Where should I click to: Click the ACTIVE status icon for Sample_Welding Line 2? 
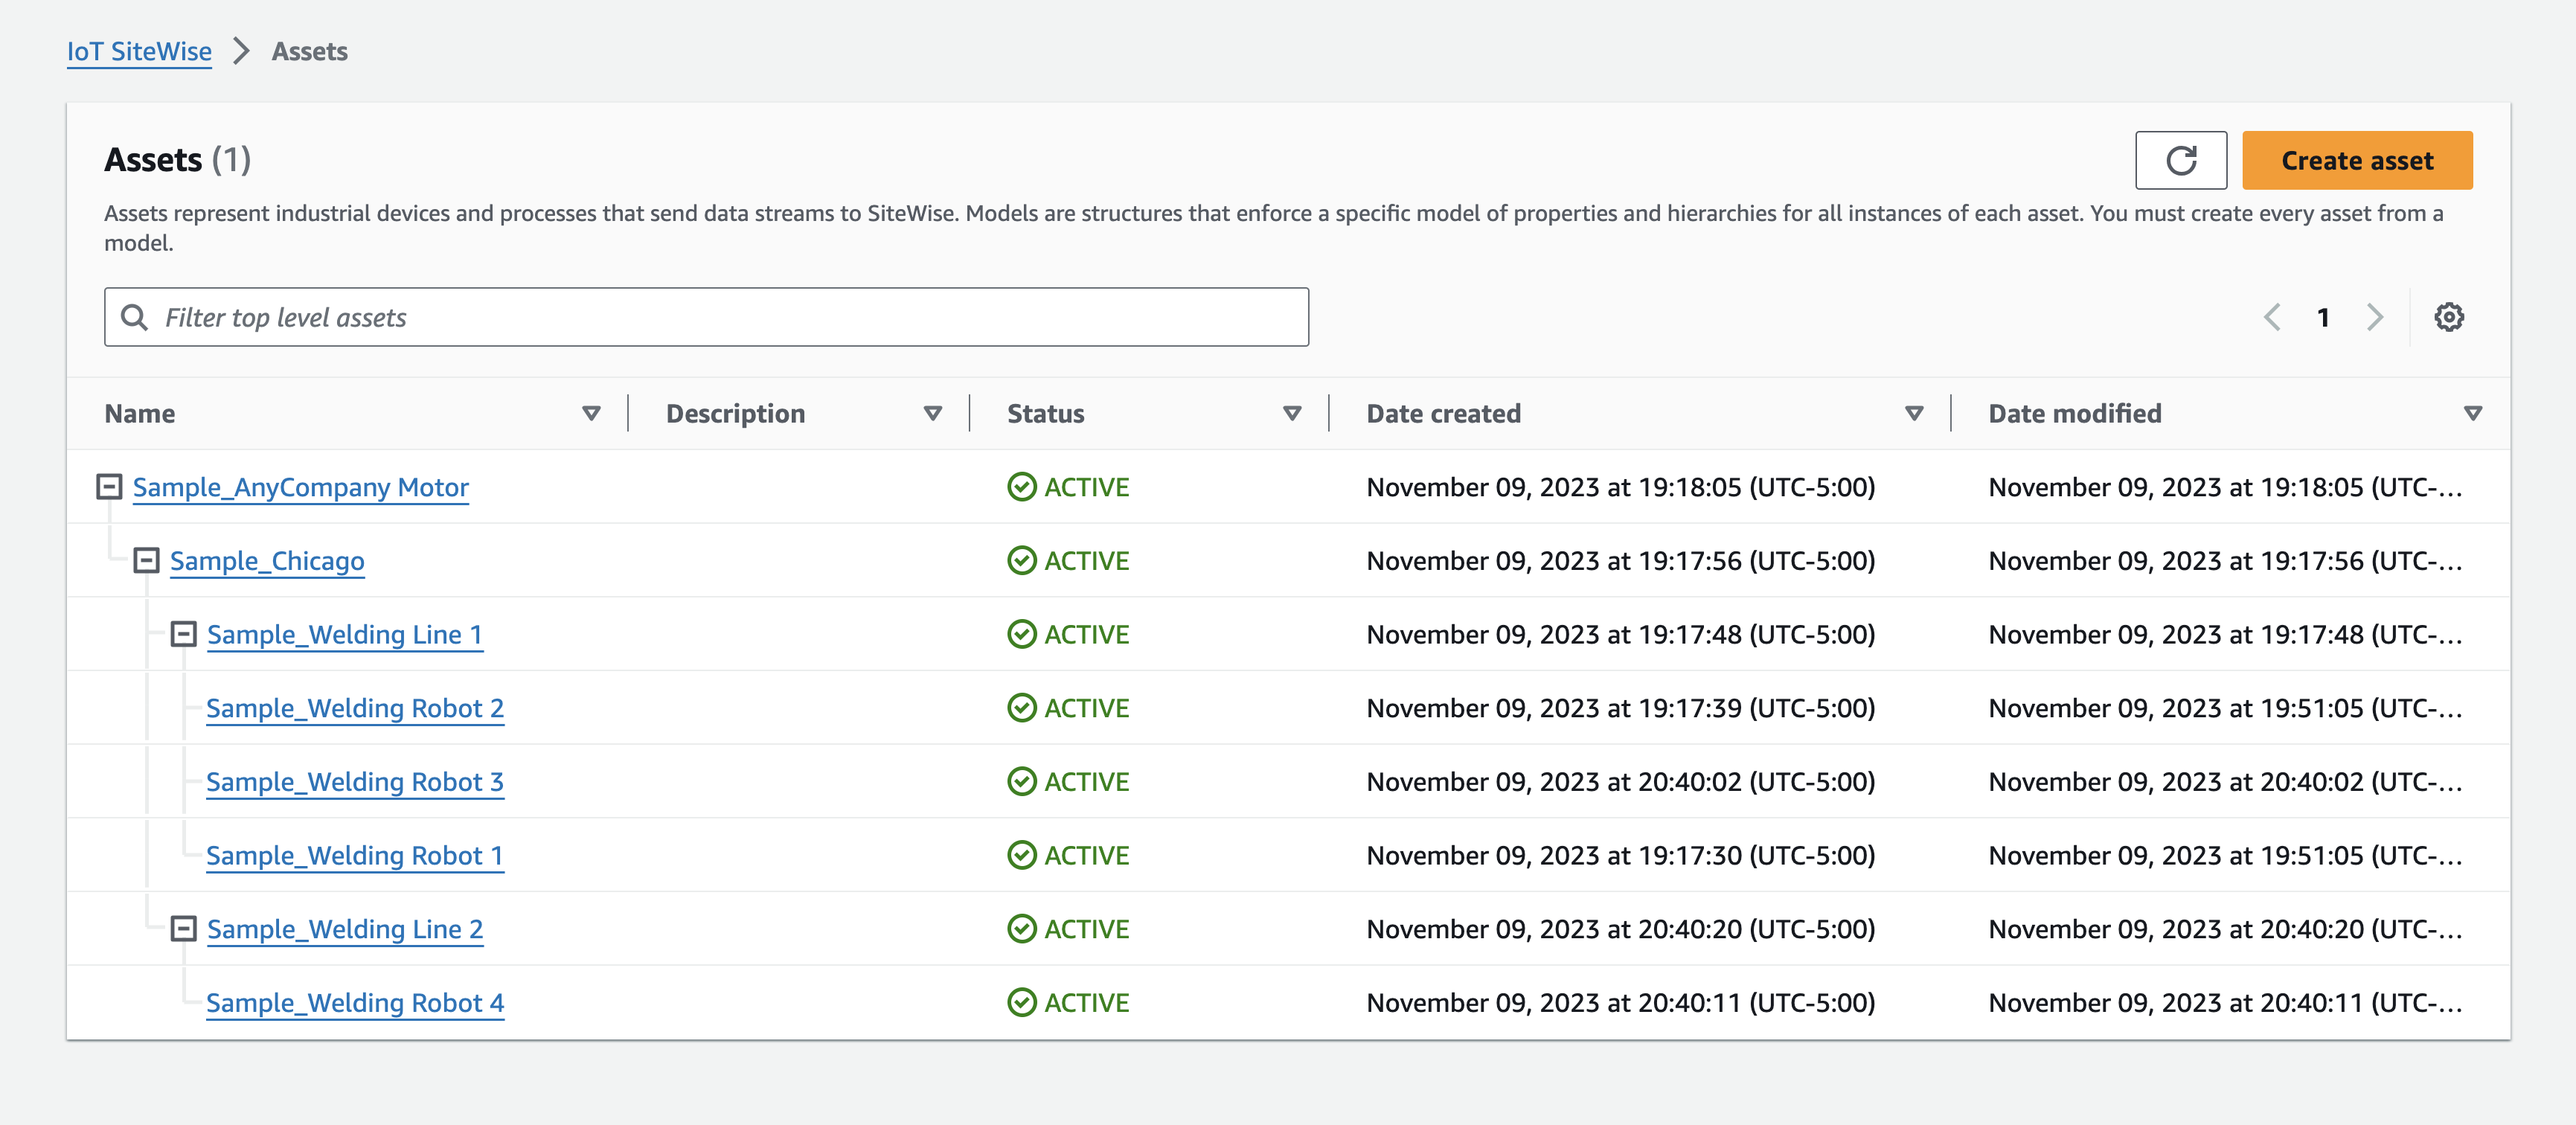click(x=1020, y=928)
